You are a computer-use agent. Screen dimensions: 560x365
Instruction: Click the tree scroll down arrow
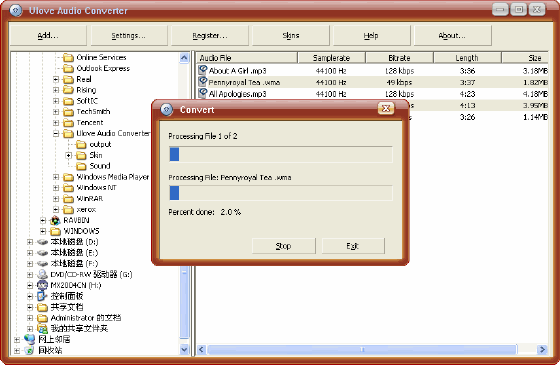184,349
